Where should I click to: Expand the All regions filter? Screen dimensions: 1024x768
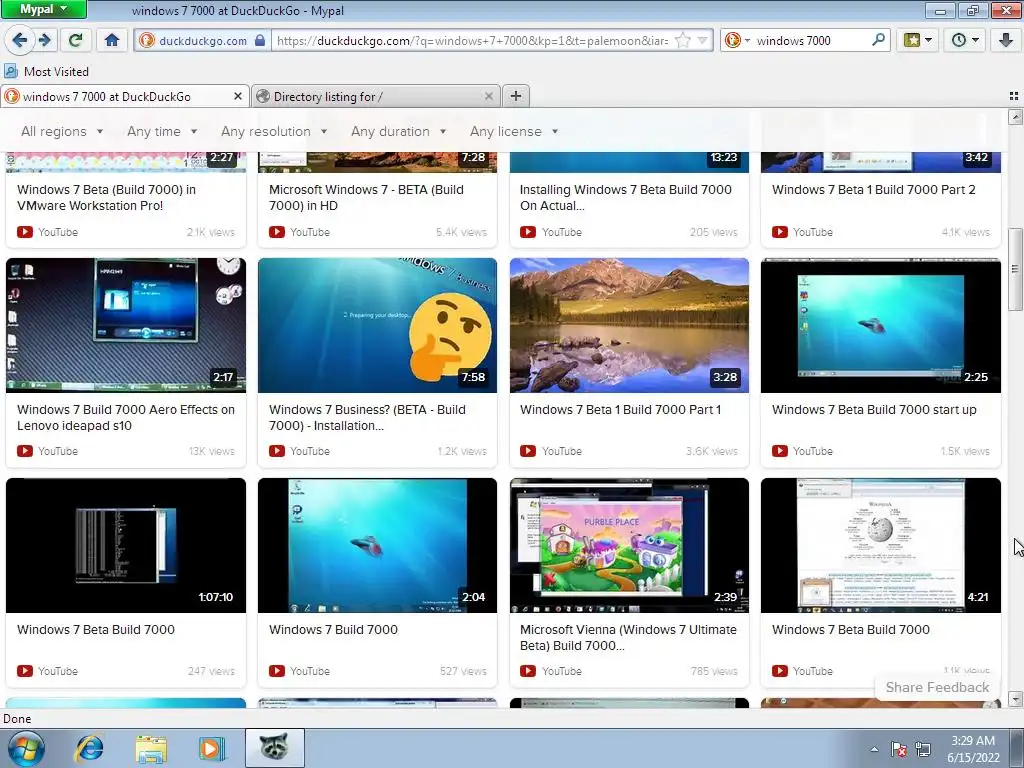tap(62, 131)
